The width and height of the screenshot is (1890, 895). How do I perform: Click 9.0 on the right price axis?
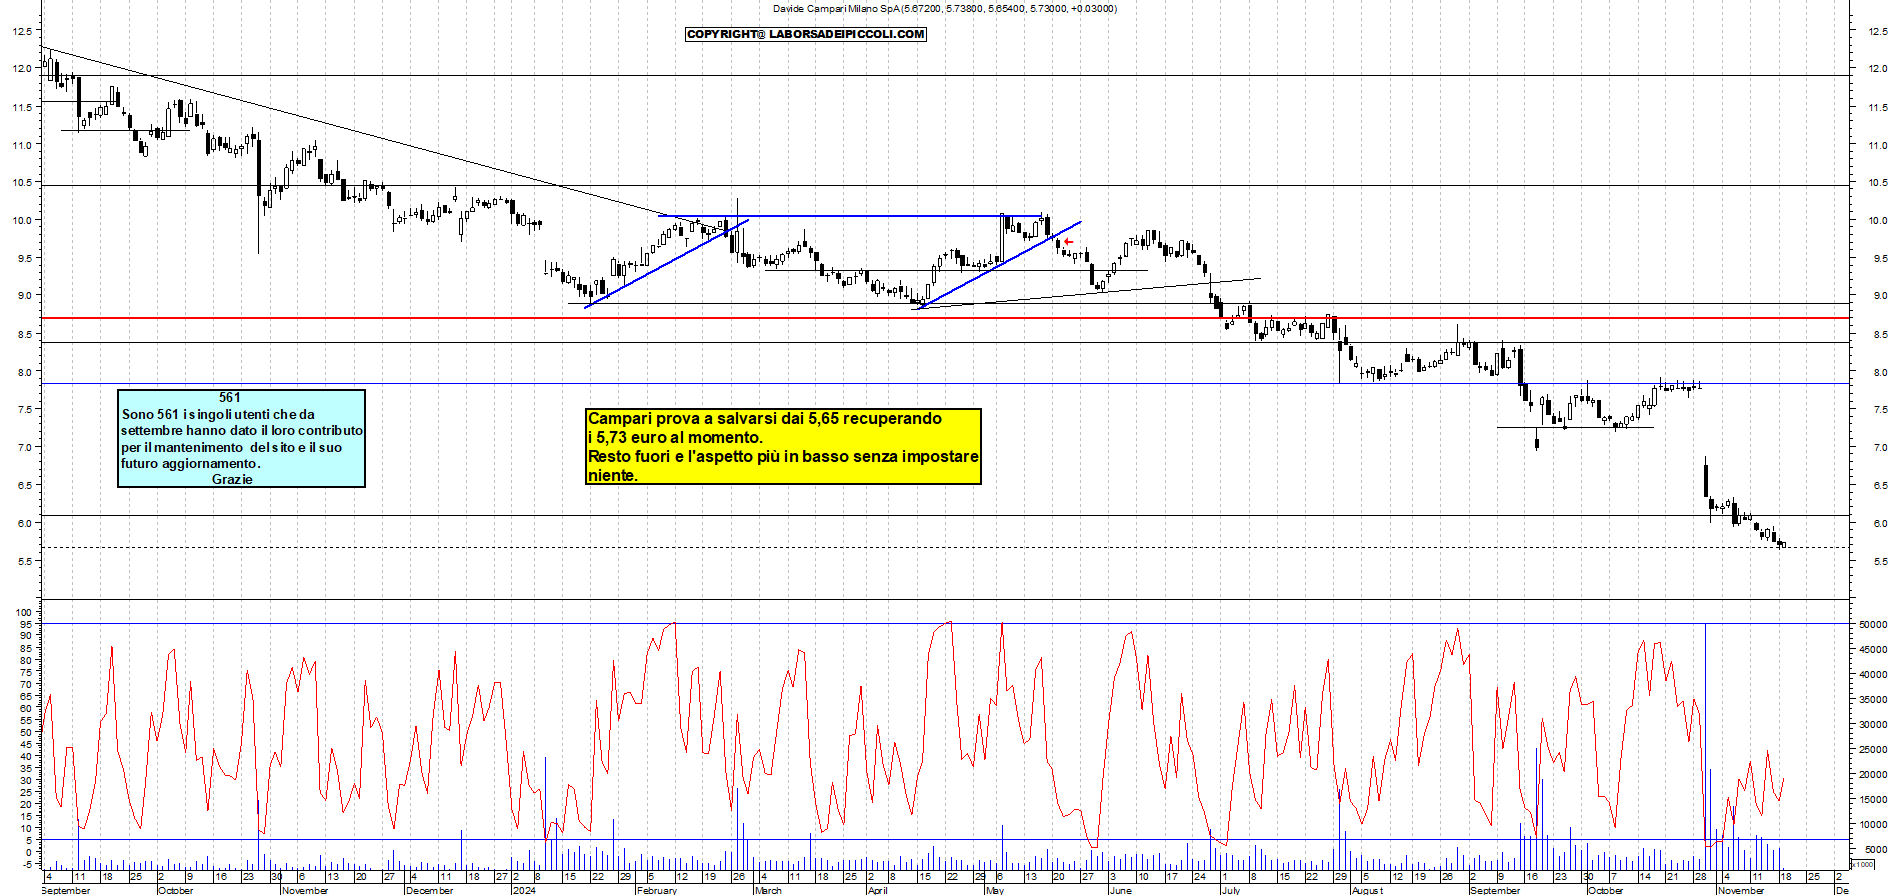click(x=1879, y=296)
